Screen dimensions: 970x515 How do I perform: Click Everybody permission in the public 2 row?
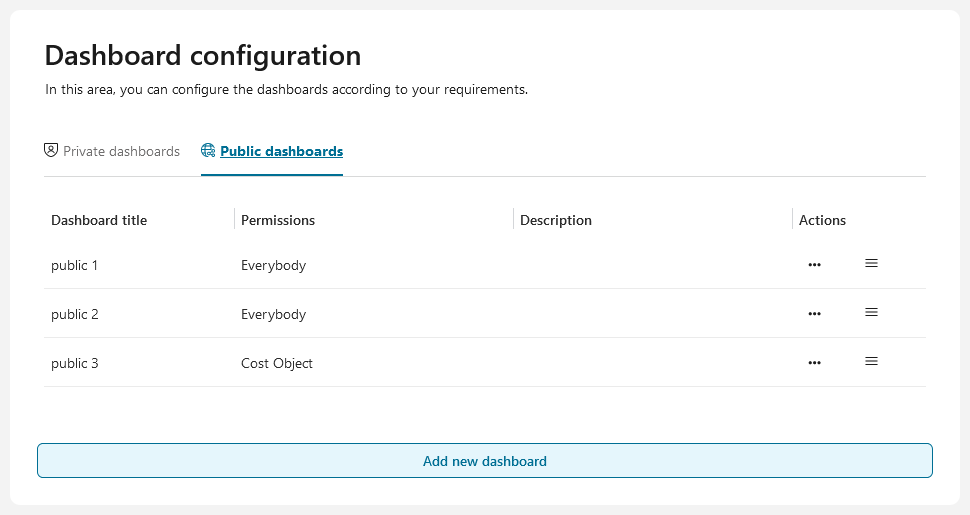(273, 314)
